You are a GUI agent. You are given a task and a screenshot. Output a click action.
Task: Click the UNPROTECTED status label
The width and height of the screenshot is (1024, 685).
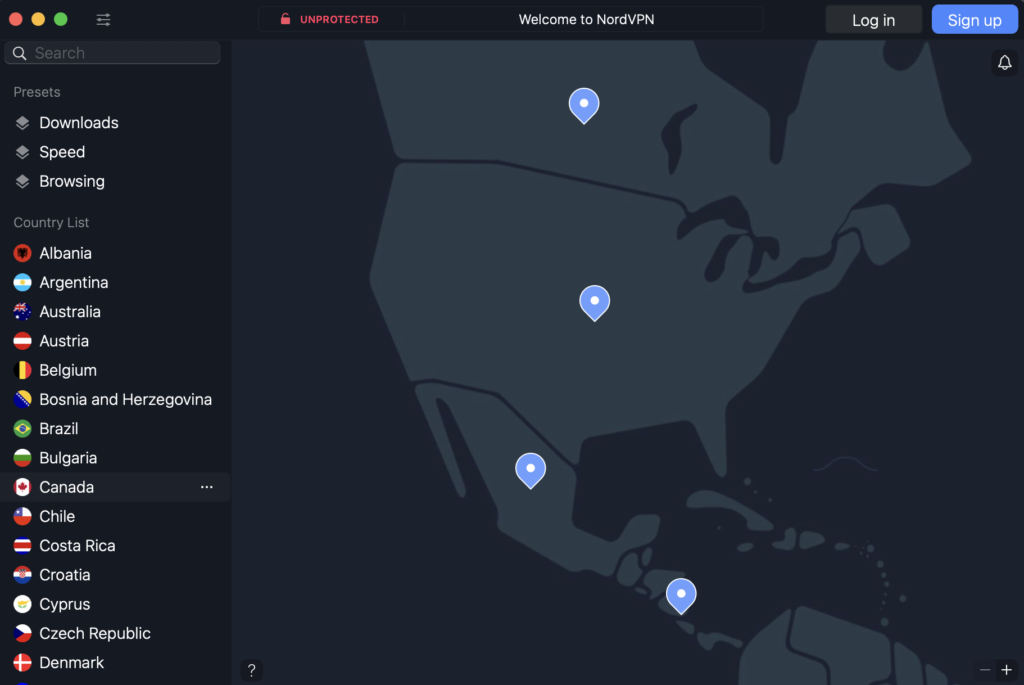click(x=339, y=20)
